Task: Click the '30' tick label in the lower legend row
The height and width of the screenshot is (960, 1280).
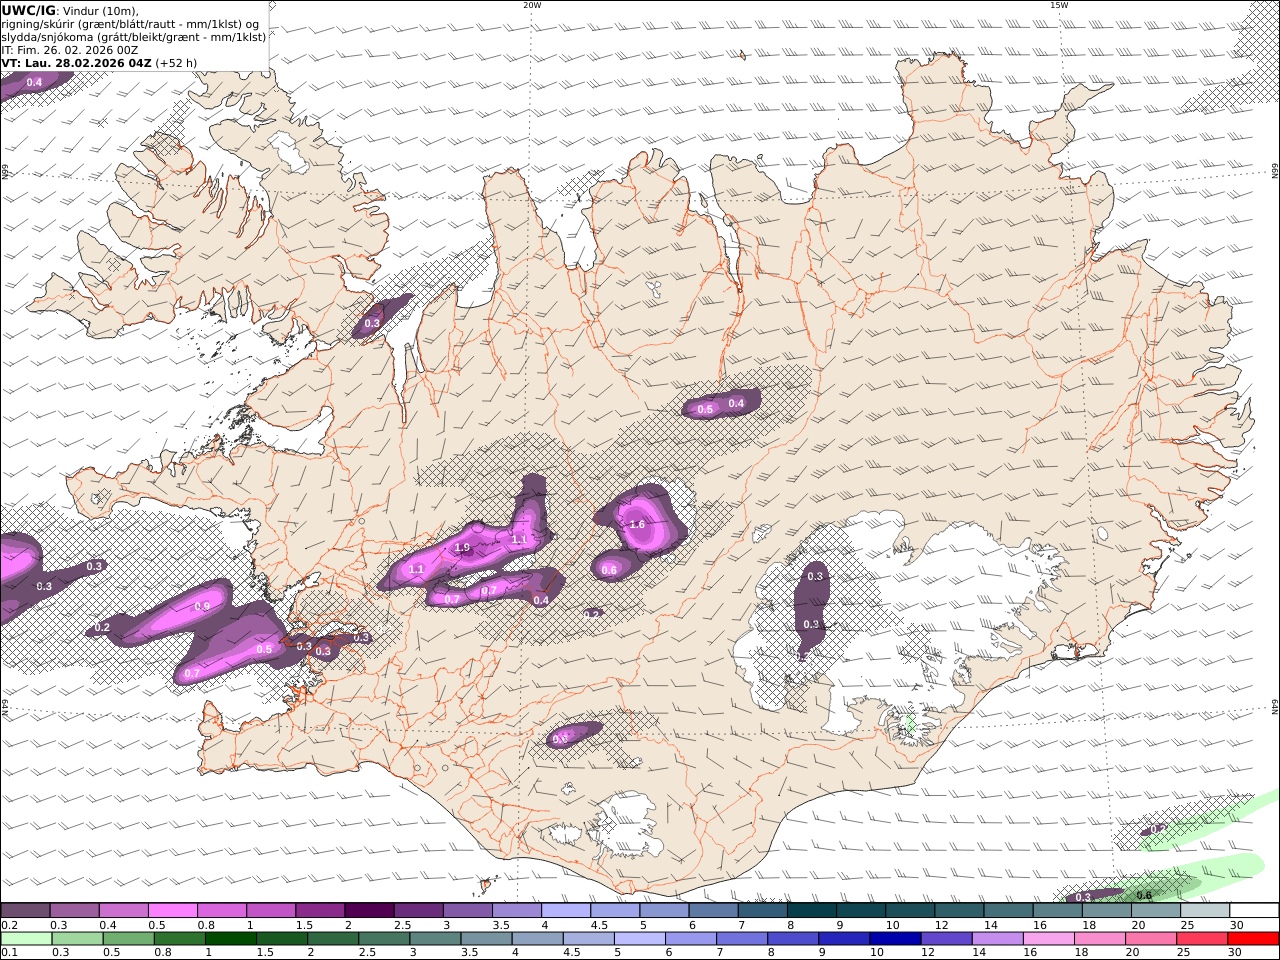Action: 1235,953
